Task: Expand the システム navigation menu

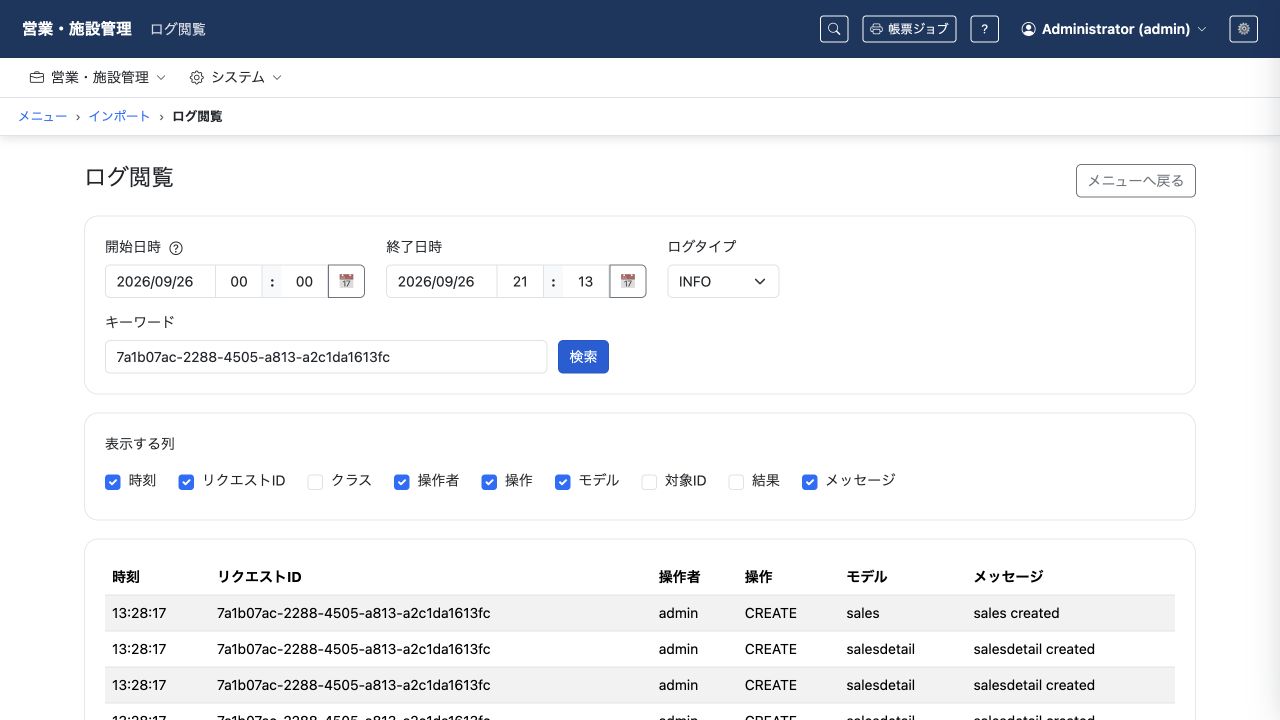Action: coord(236,77)
